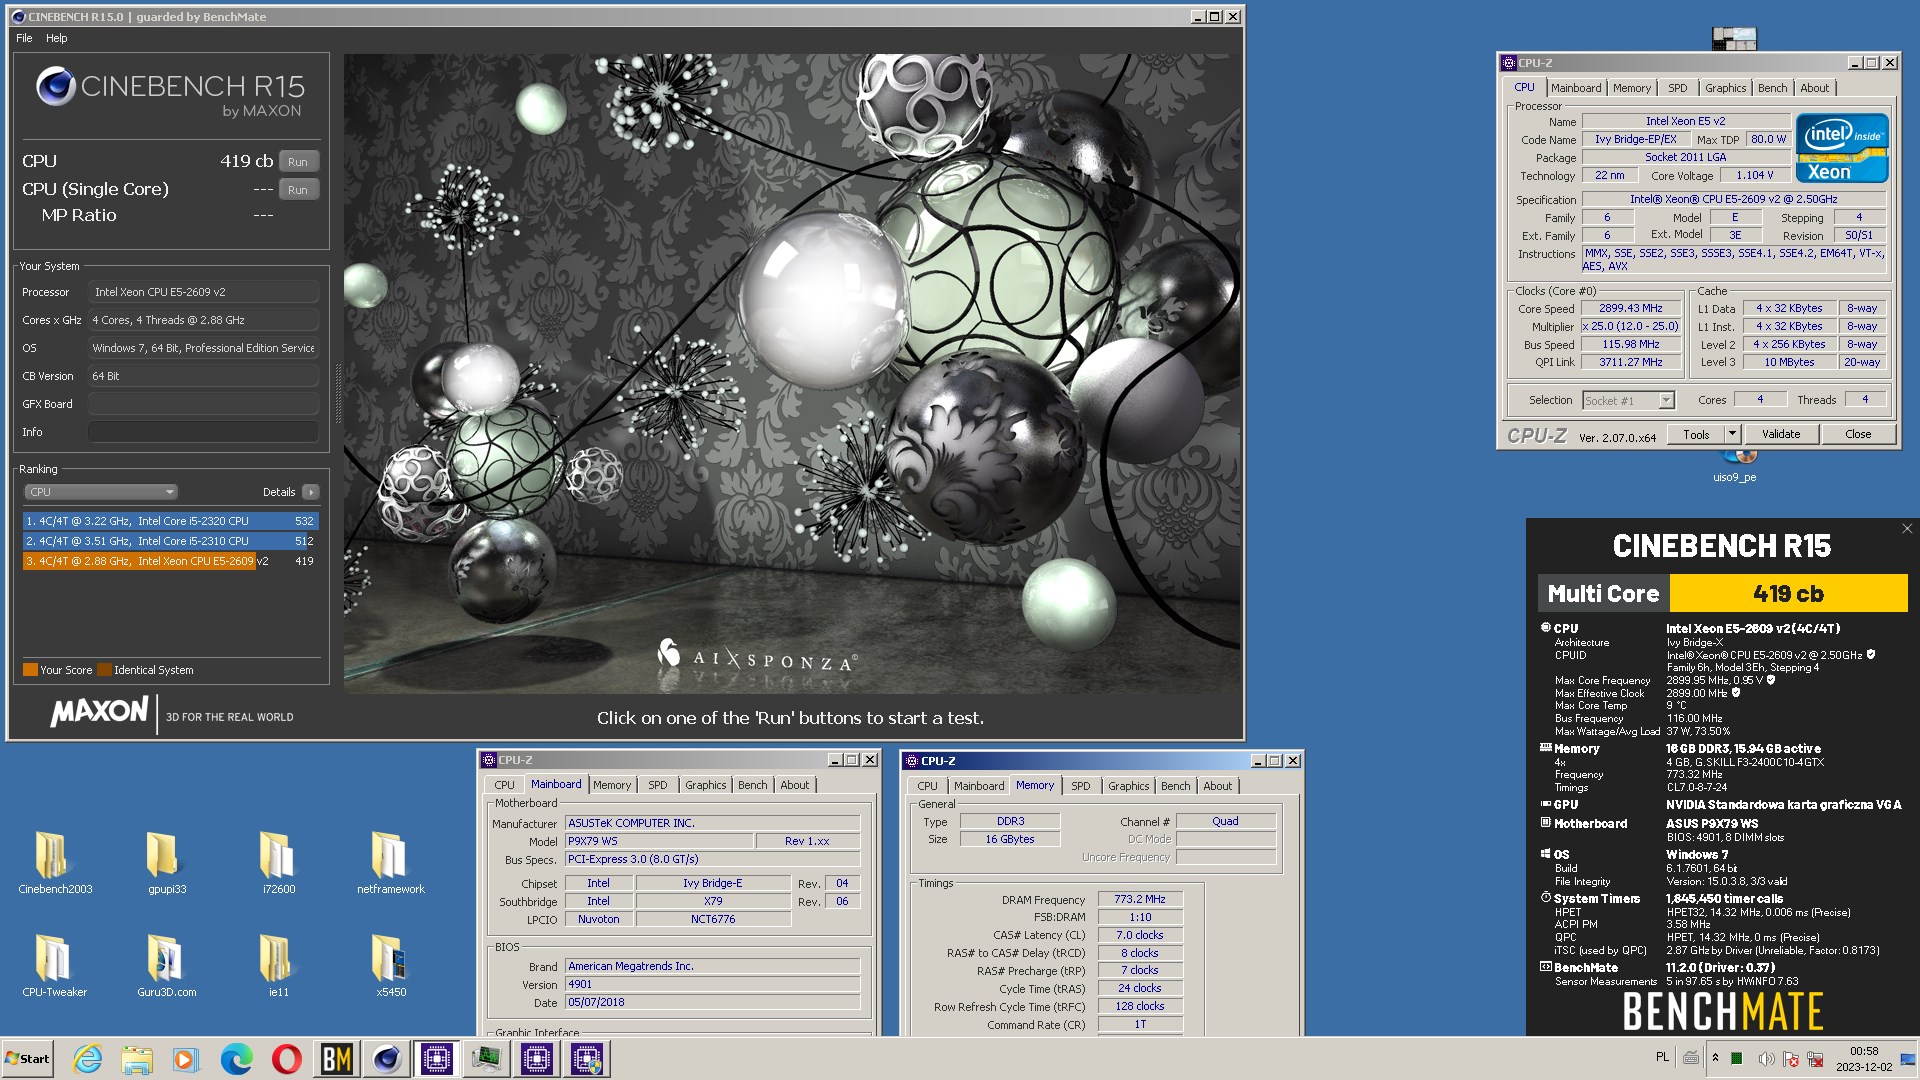This screenshot has height=1080, width=1920.
Task: Select ranking row Intel Core i5-2310 CPU
Action: click(x=170, y=541)
